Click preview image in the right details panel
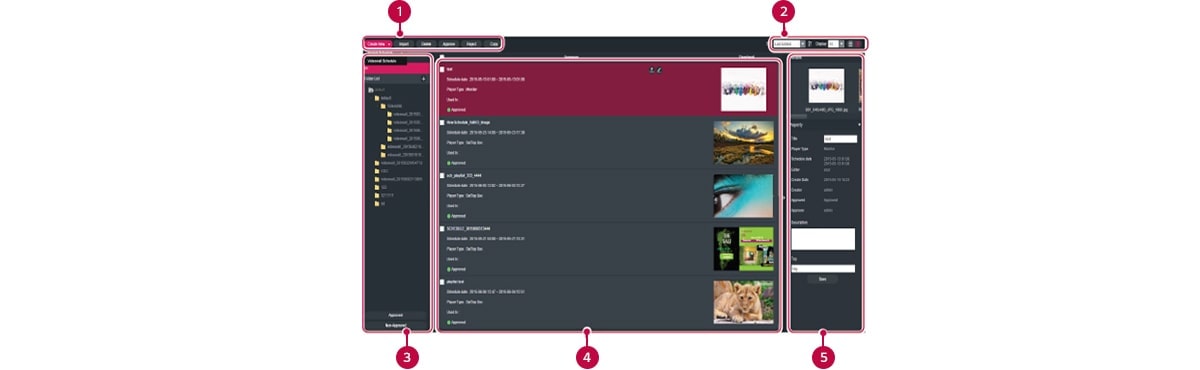This screenshot has width=1200, height=370. point(826,85)
